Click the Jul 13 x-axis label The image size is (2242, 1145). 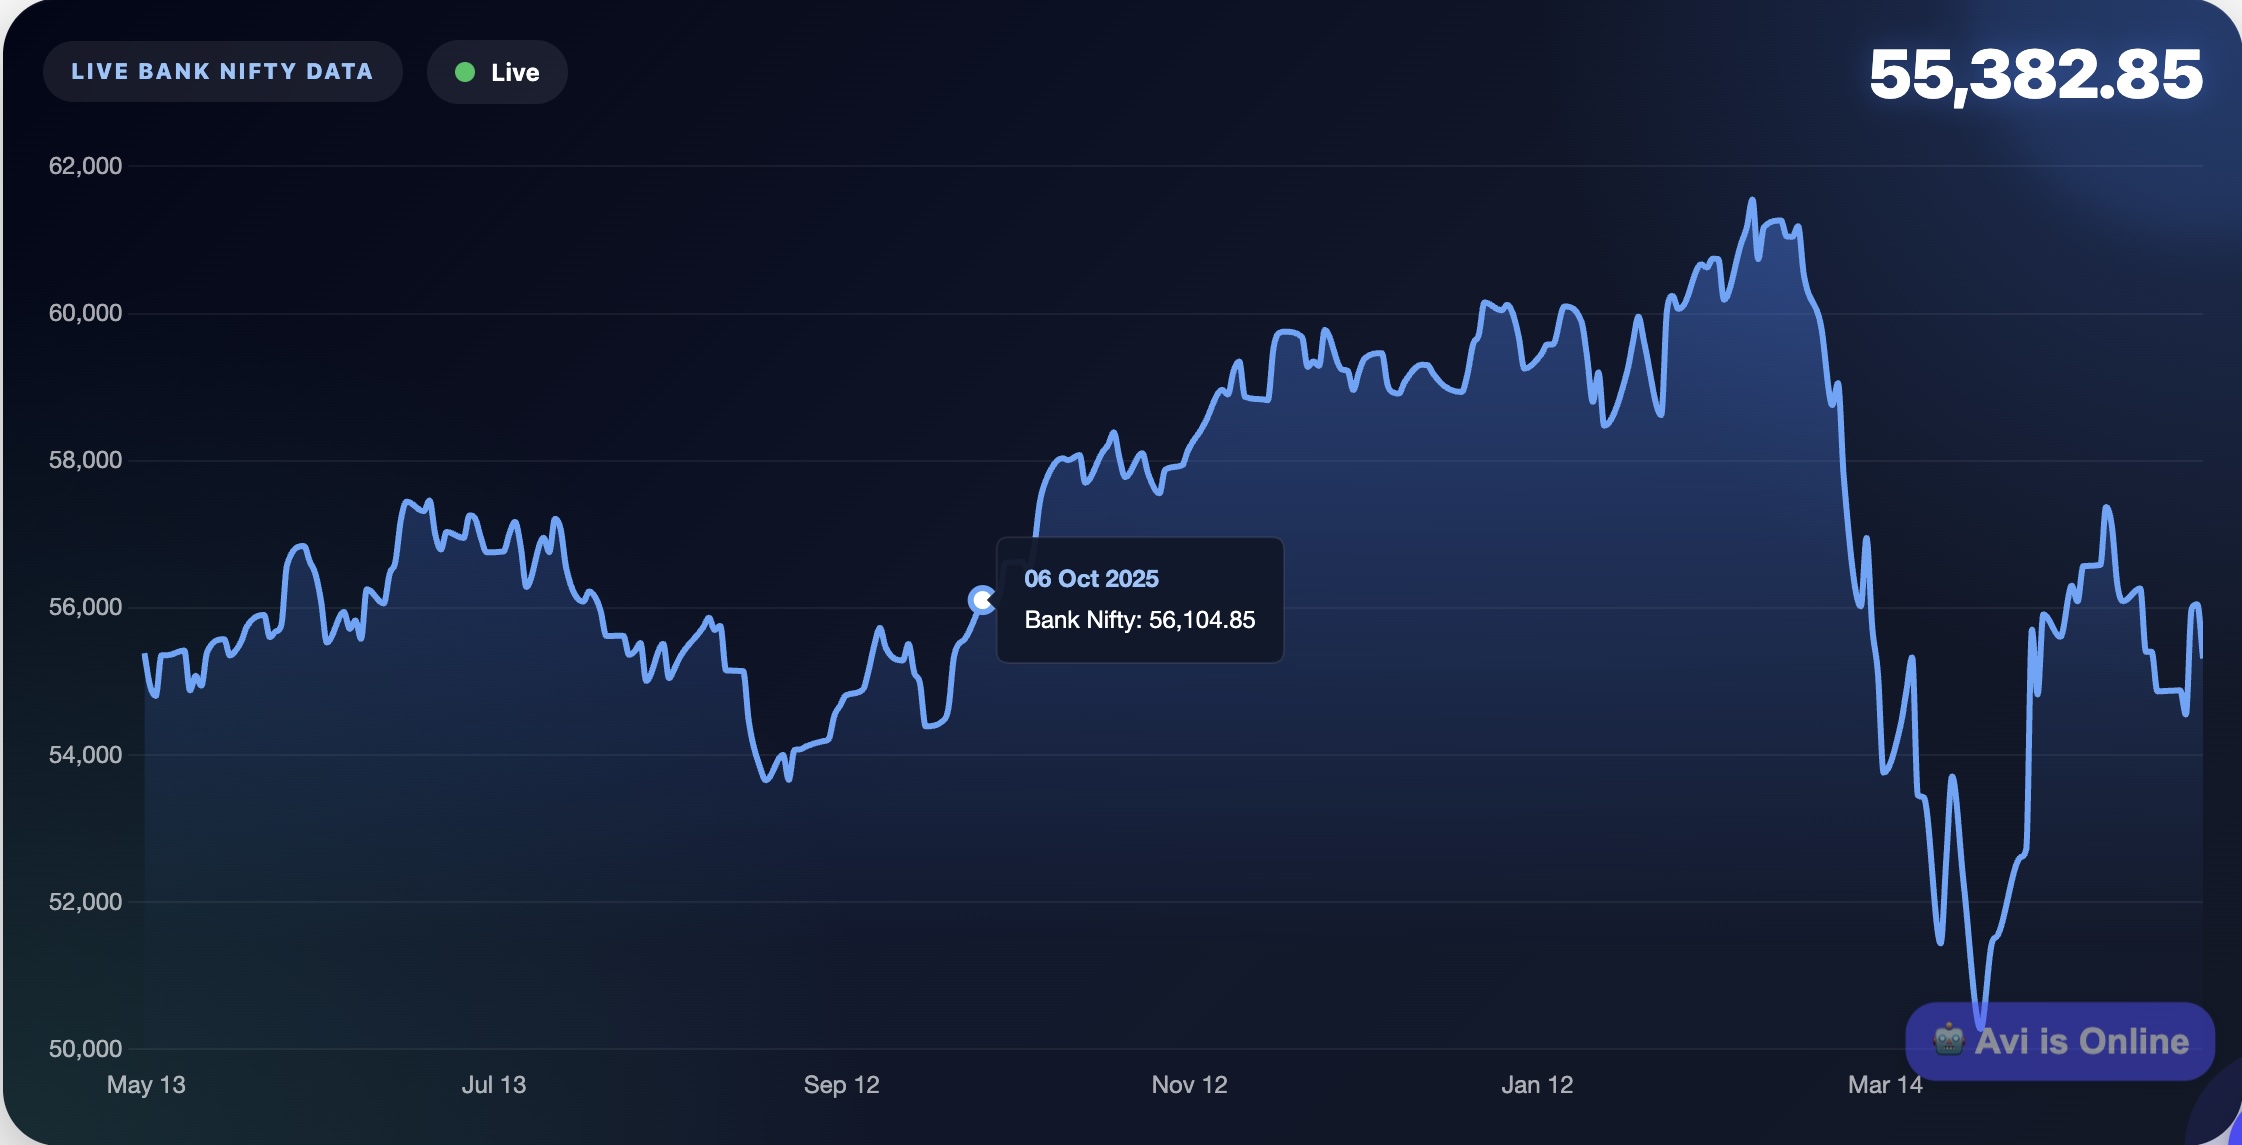click(x=494, y=1085)
